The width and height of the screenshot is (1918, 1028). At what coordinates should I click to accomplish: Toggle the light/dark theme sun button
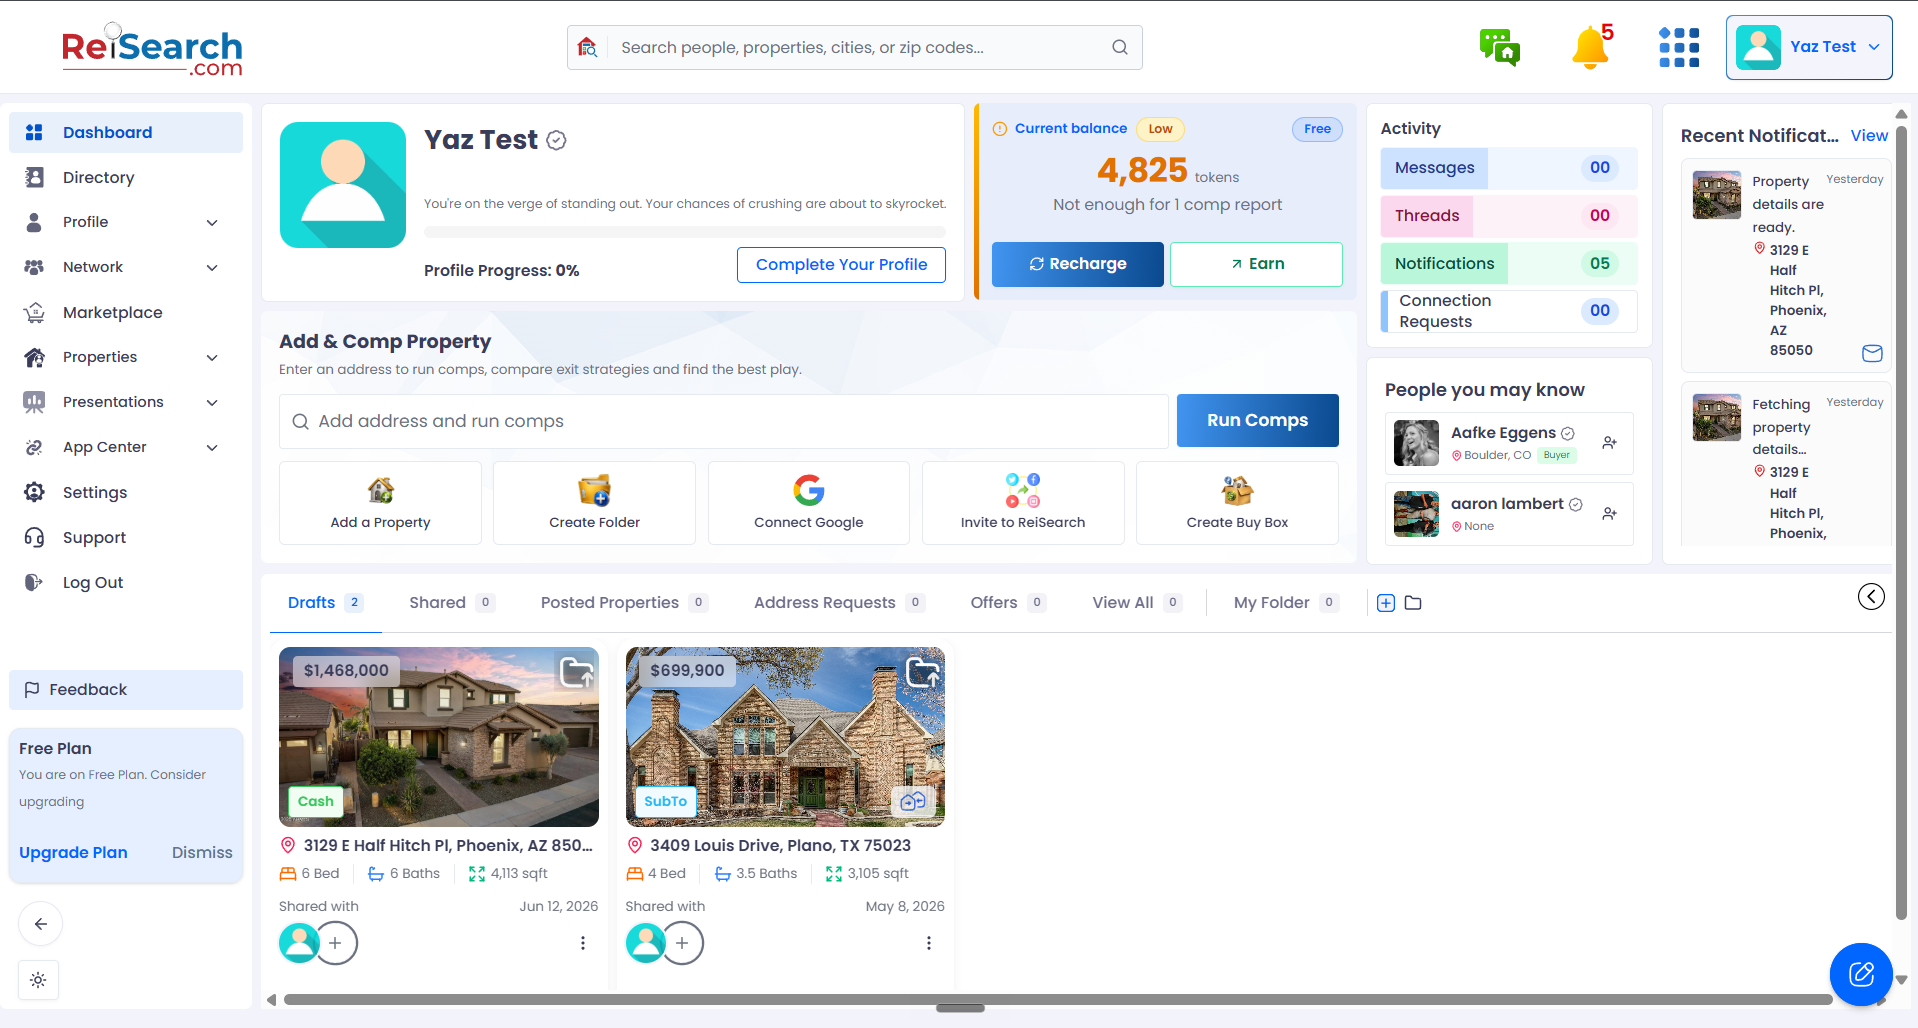coord(38,980)
